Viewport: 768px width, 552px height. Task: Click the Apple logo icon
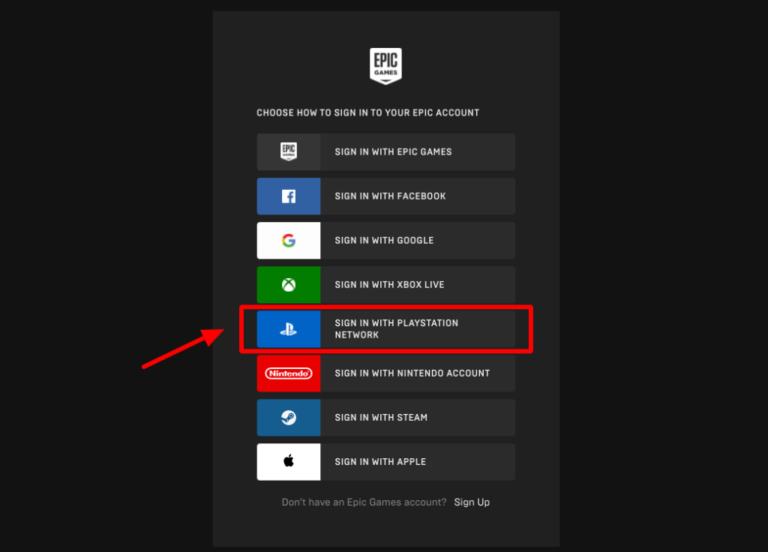pyautogui.click(x=288, y=462)
